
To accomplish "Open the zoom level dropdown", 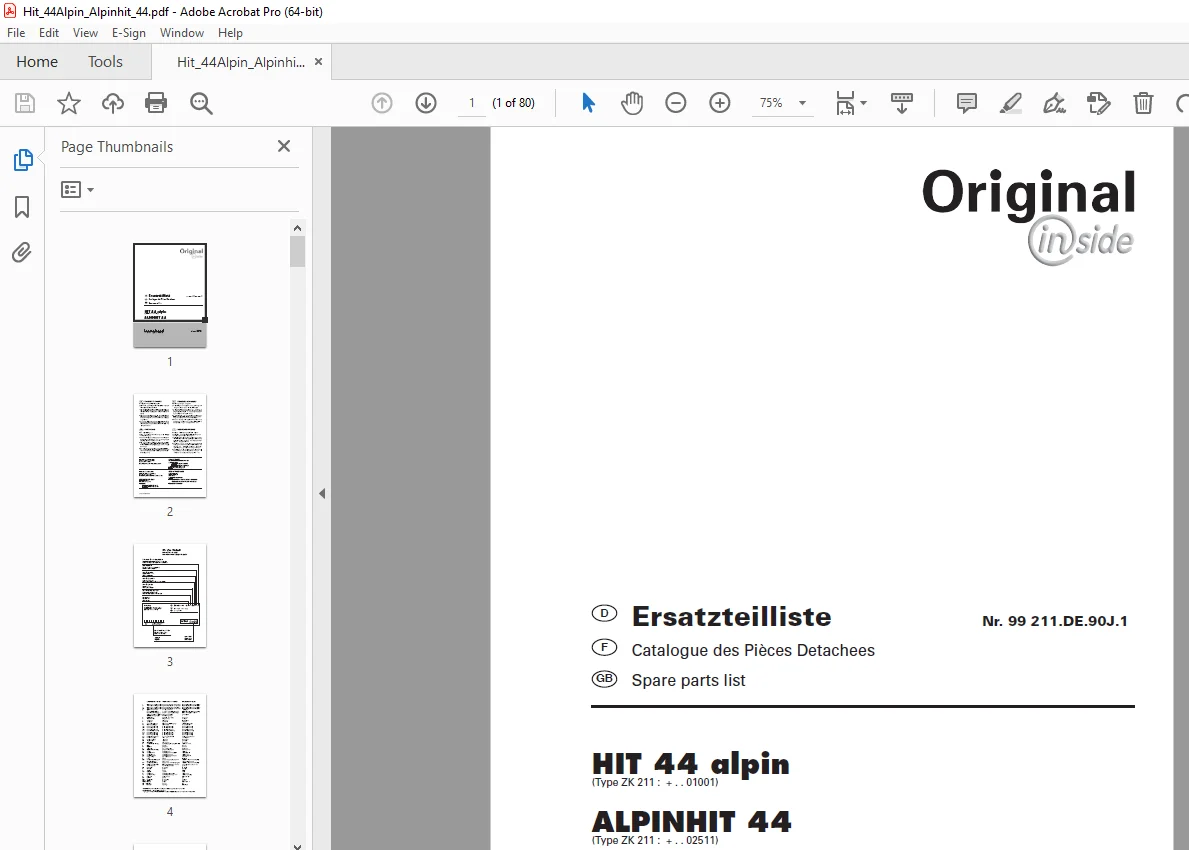I will click(802, 103).
